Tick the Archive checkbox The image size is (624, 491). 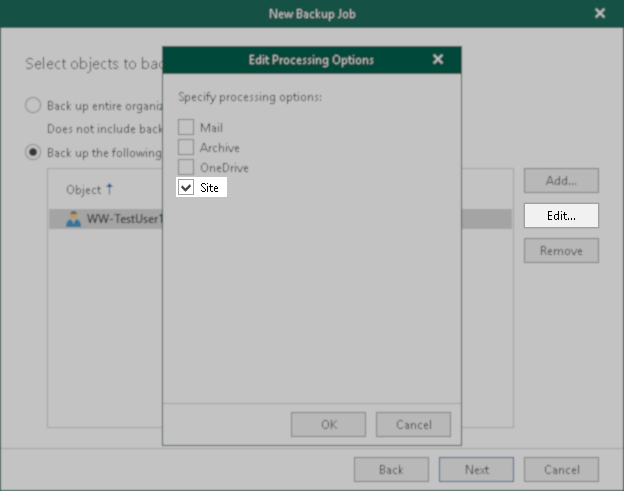(x=186, y=147)
